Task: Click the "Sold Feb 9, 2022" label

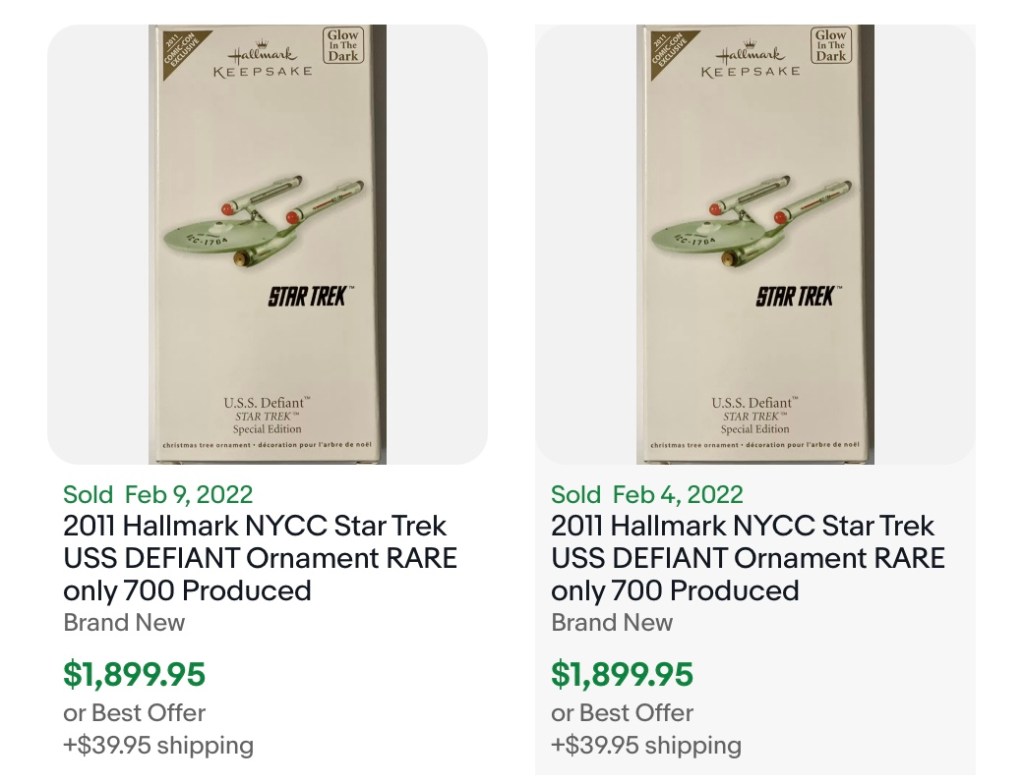Action: pyautogui.click(x=158, y=494)
